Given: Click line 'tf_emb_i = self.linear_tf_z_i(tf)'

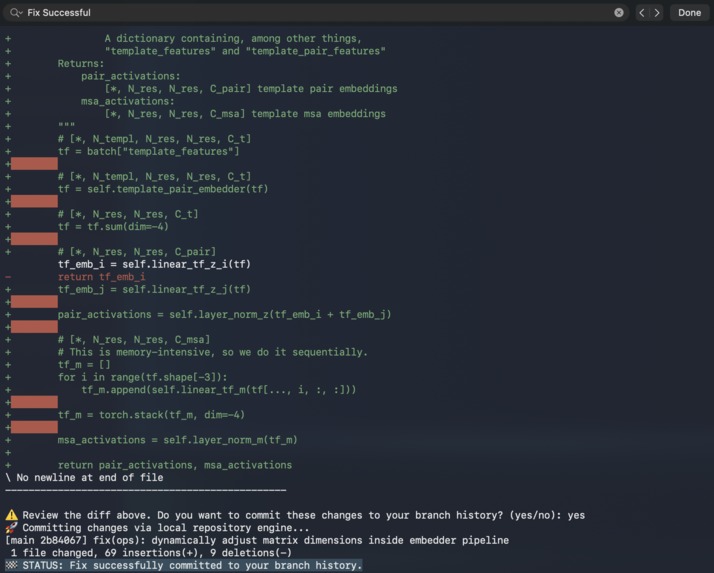Looking at the screenshot, I should 154,264.
